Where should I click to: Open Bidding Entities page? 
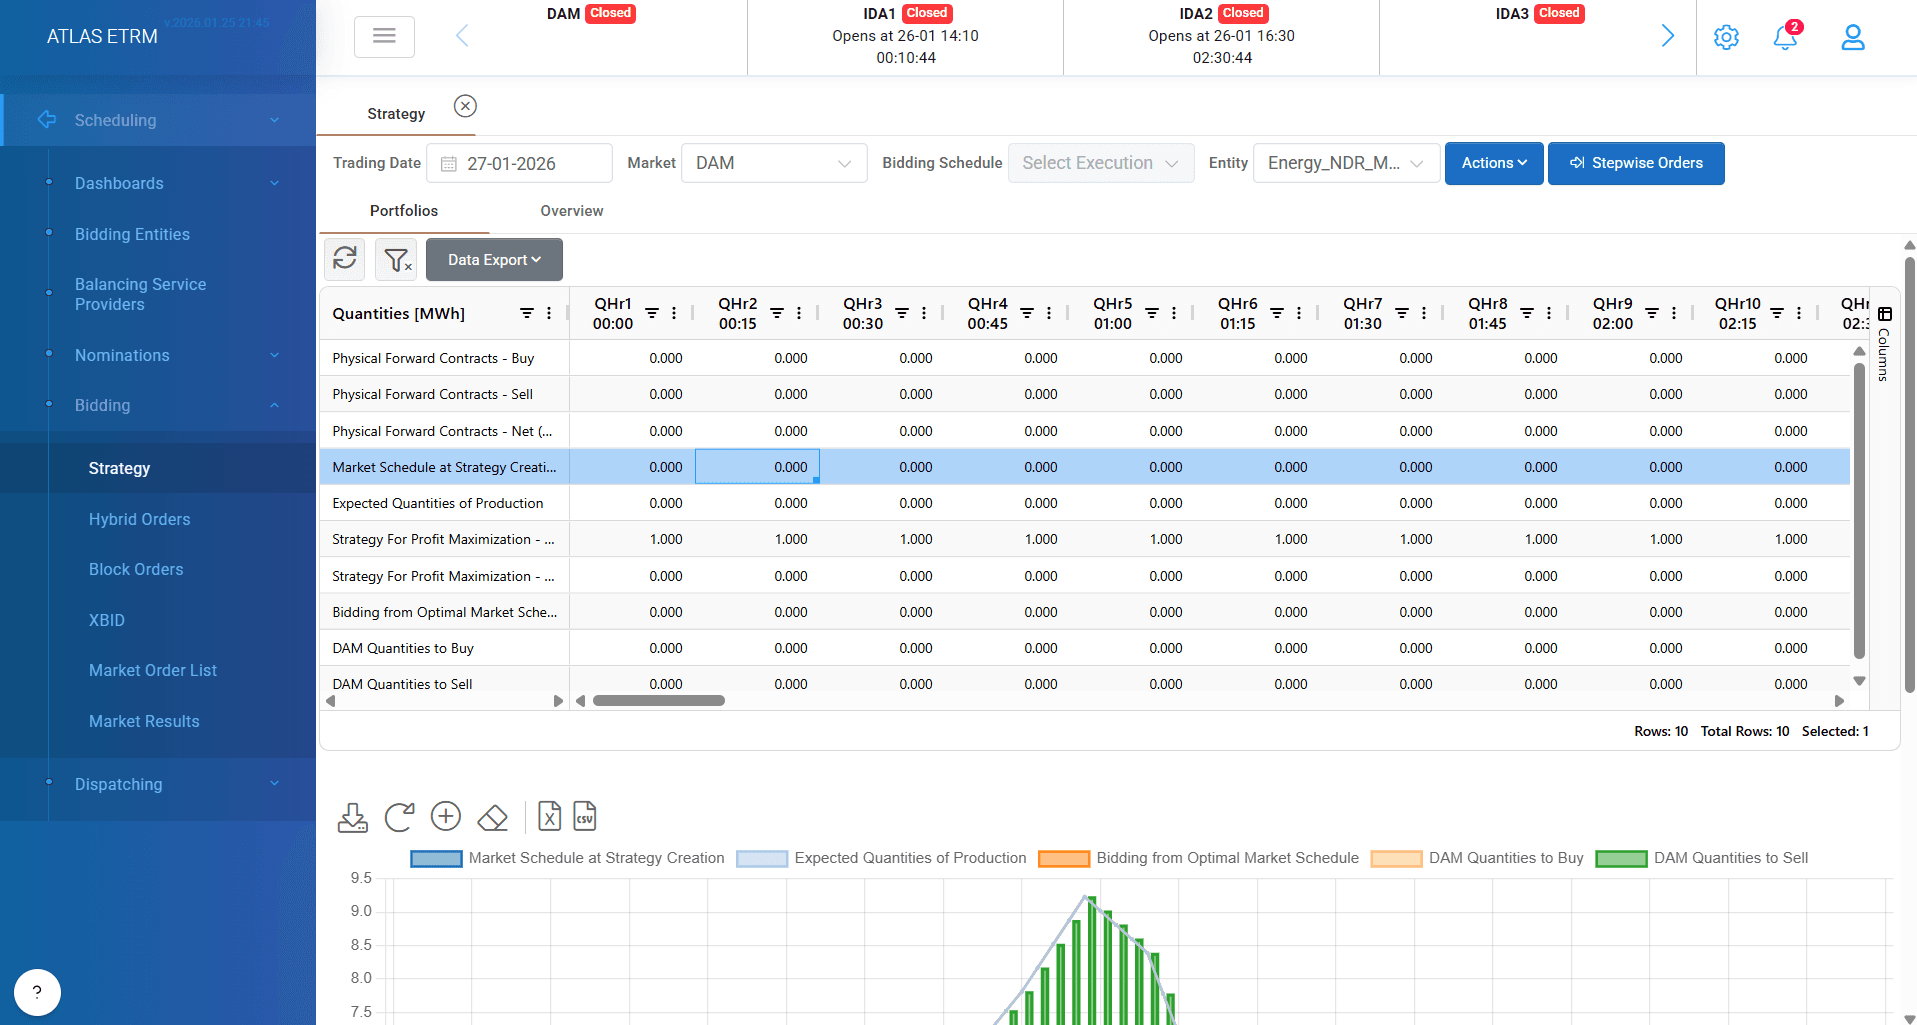pyautogui.click(x=132, y=234)
